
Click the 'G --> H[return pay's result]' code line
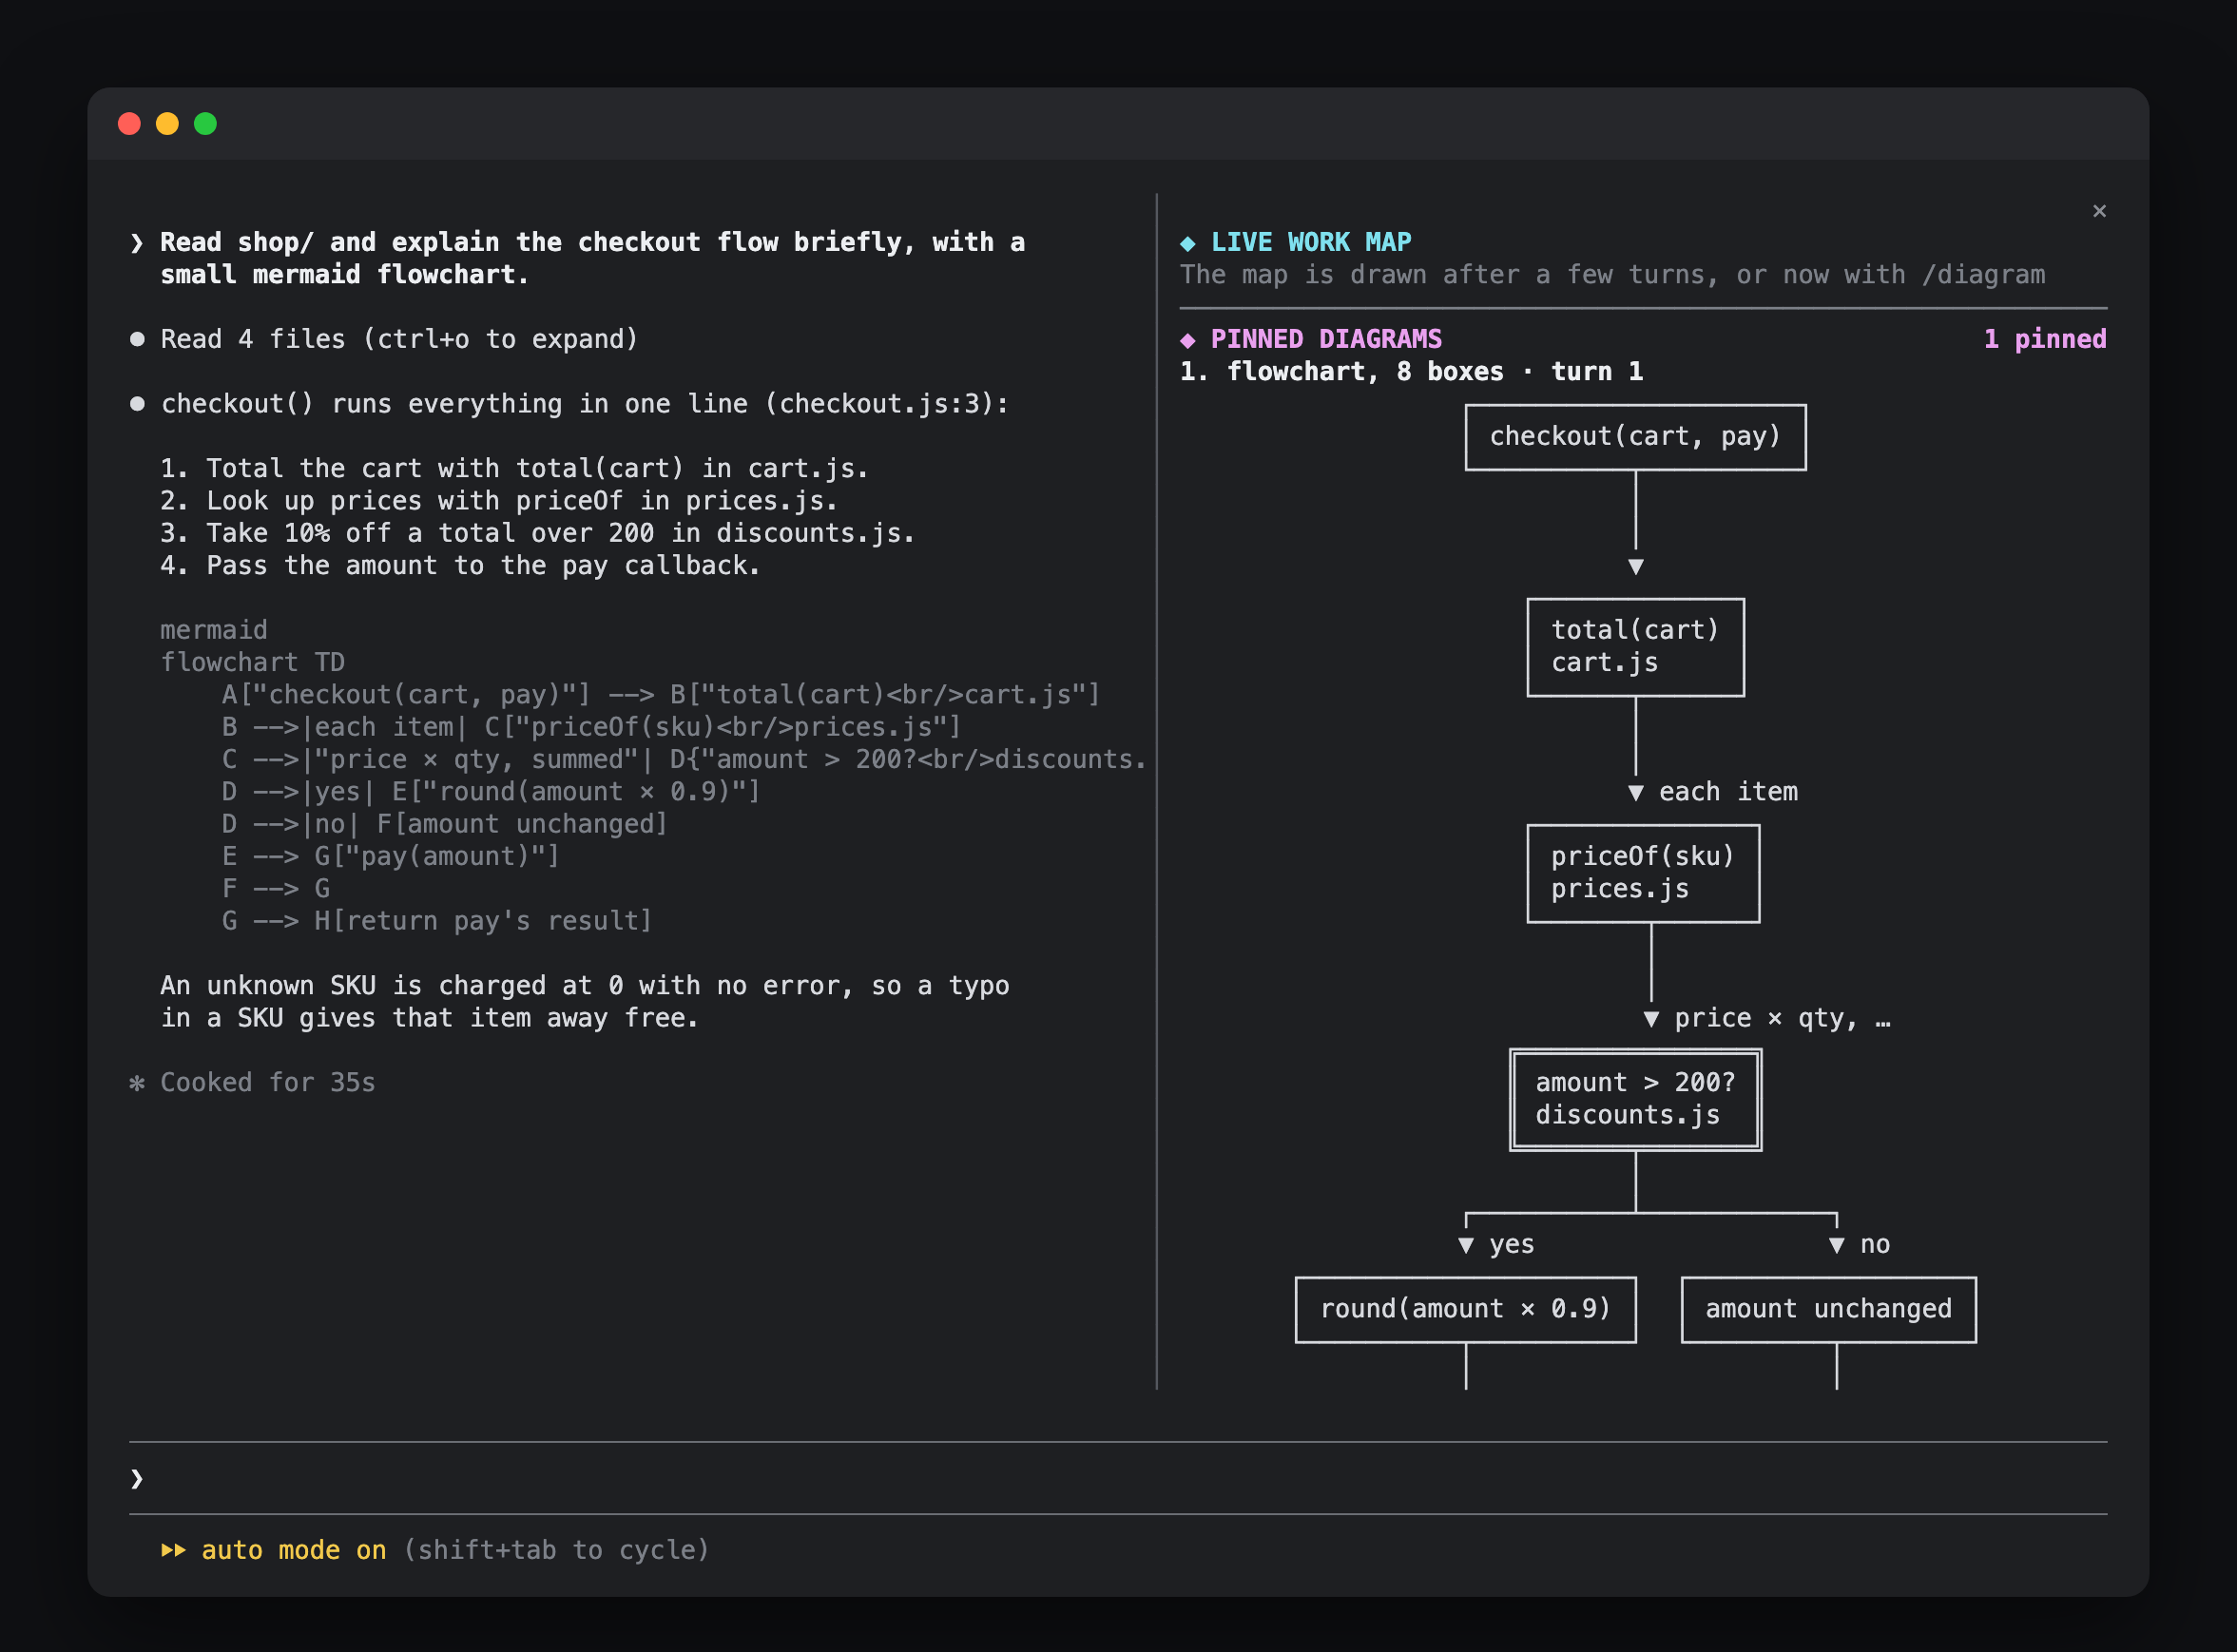pyautogui.click(x=437, y=921)
